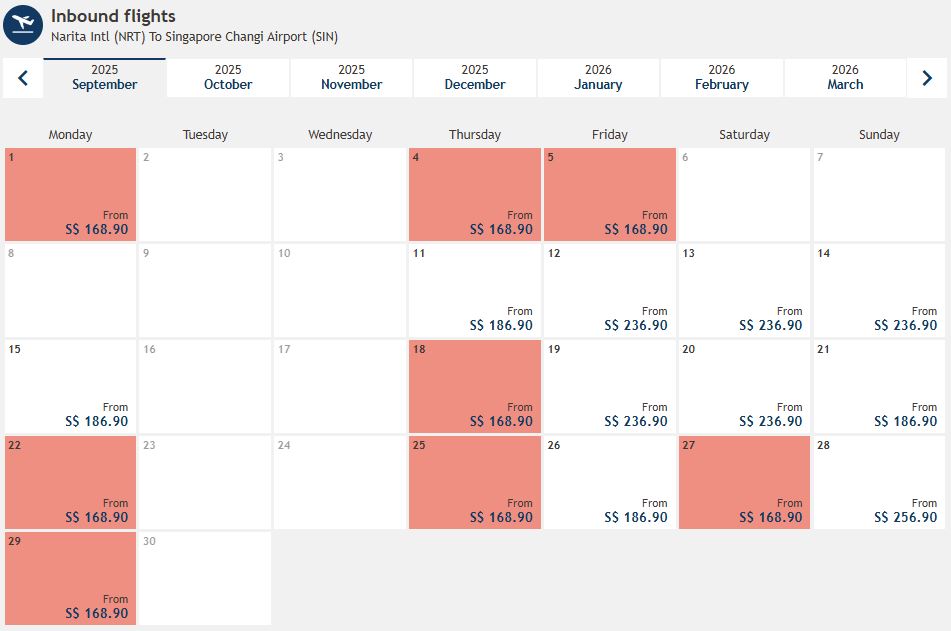
Task: Switch to March 2026 tab
Action: (845, 78)
